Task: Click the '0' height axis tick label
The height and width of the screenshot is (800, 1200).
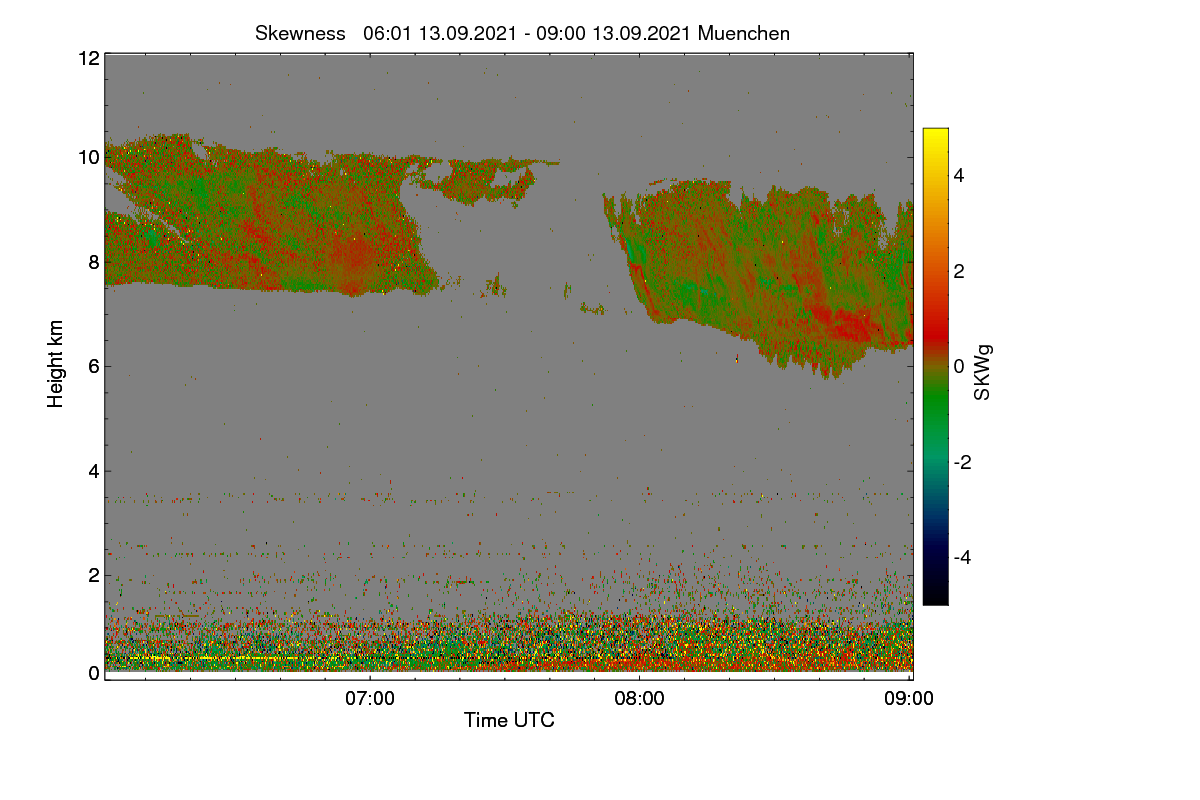Action: (x=94, y=673)
